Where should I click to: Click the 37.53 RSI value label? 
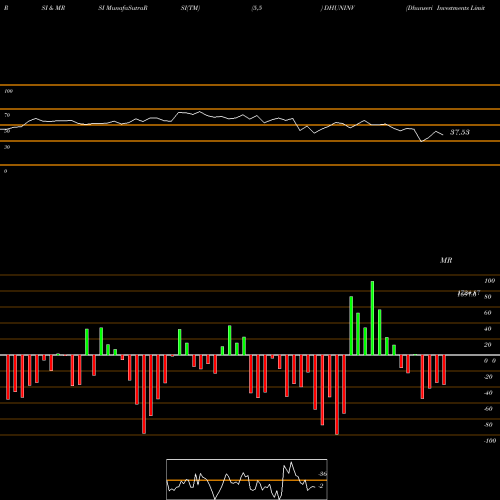(460, 132)
